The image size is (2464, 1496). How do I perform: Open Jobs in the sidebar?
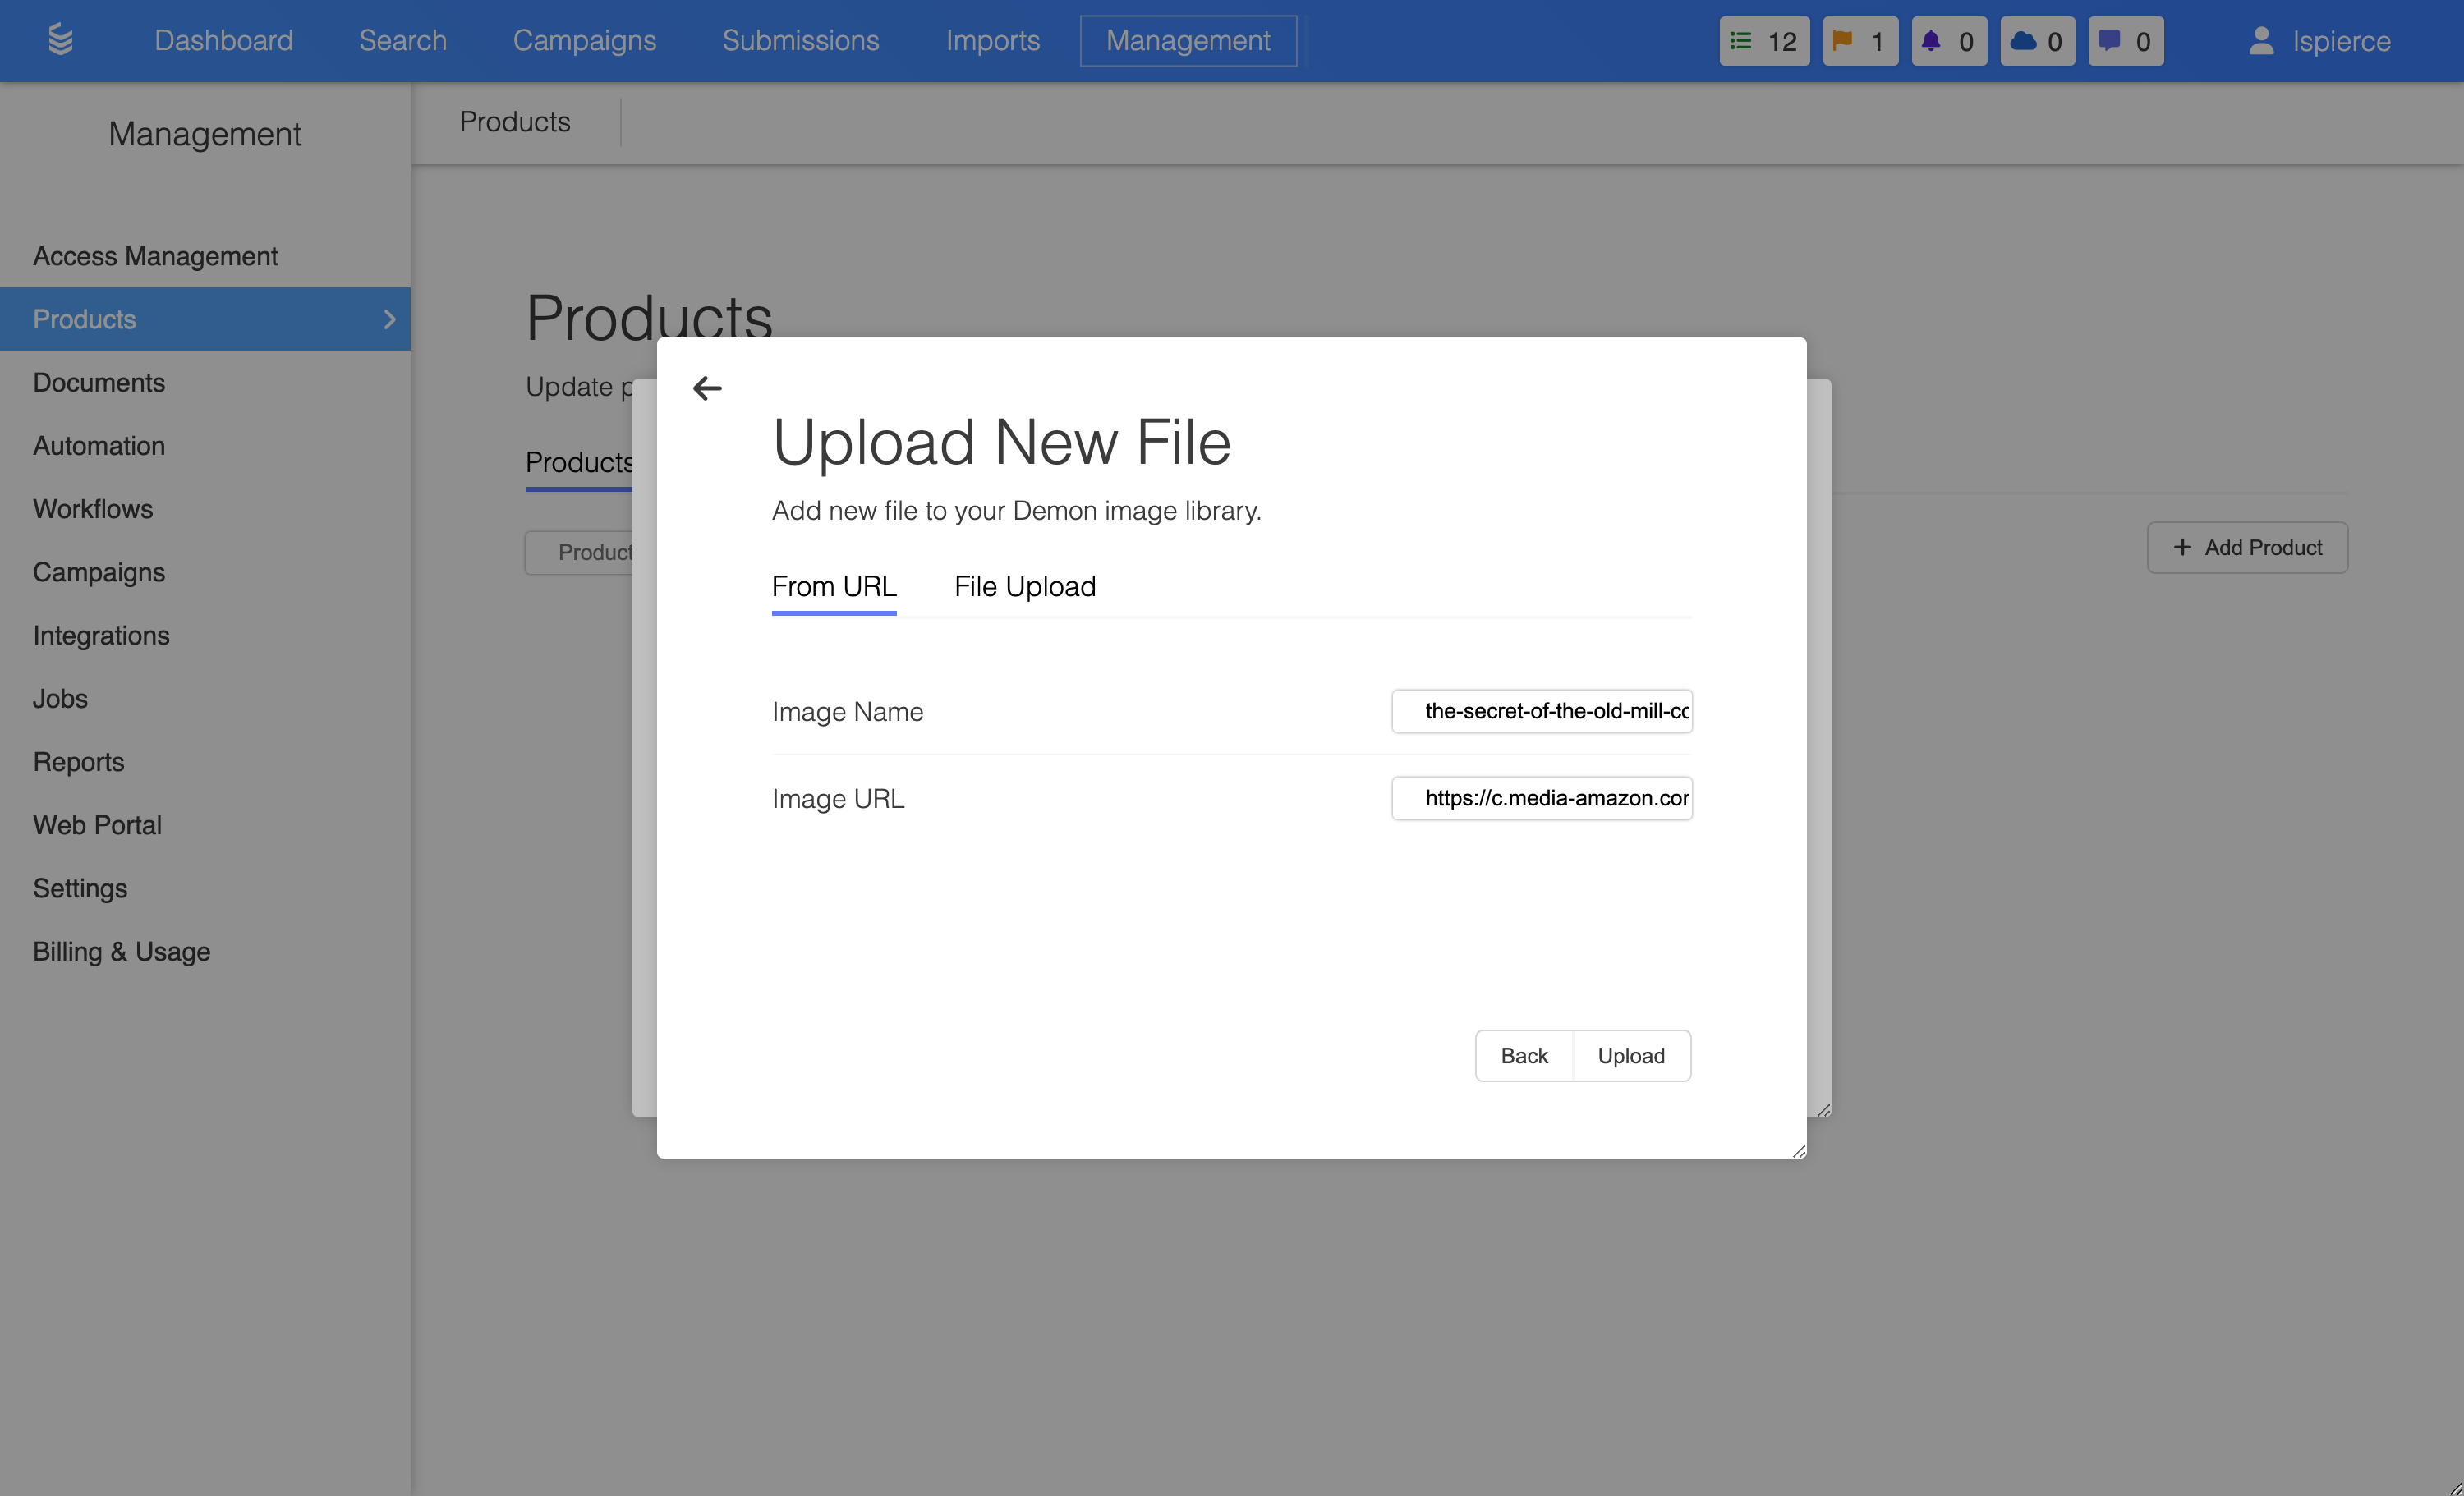205,698
